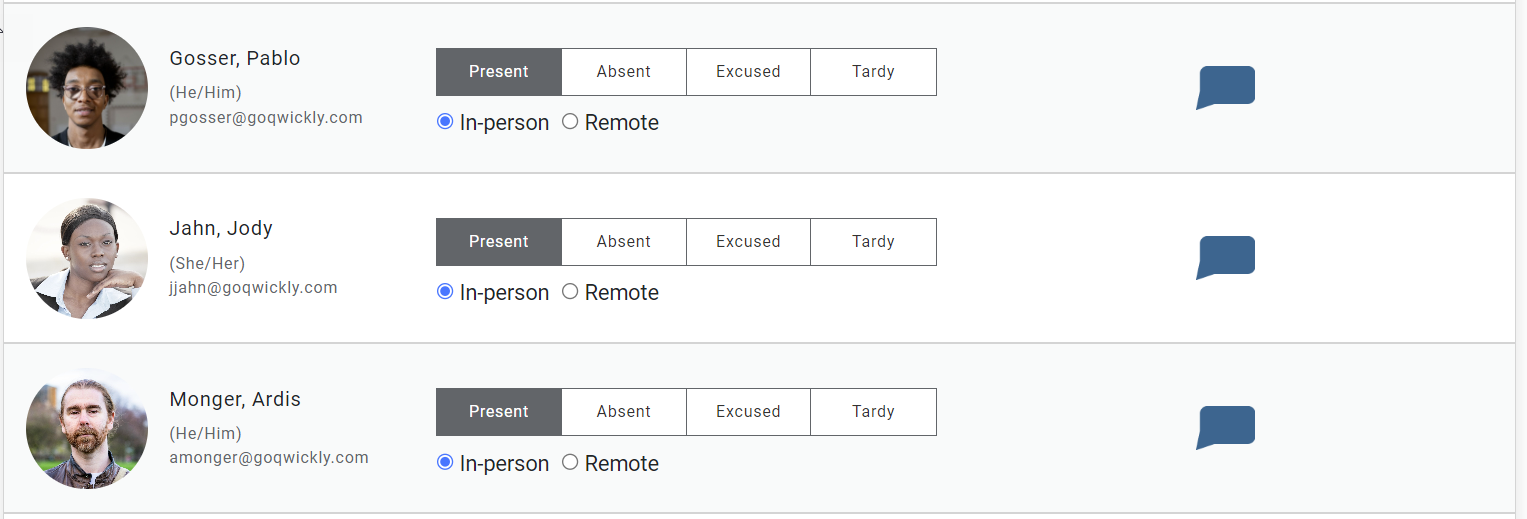
Task: Choose In-person radio for Jody Jahn
Action: (x=446, y=292)
